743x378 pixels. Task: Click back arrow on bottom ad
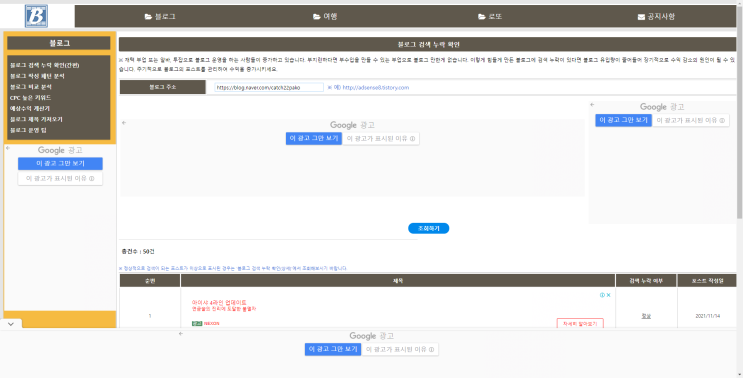(181, 334)
